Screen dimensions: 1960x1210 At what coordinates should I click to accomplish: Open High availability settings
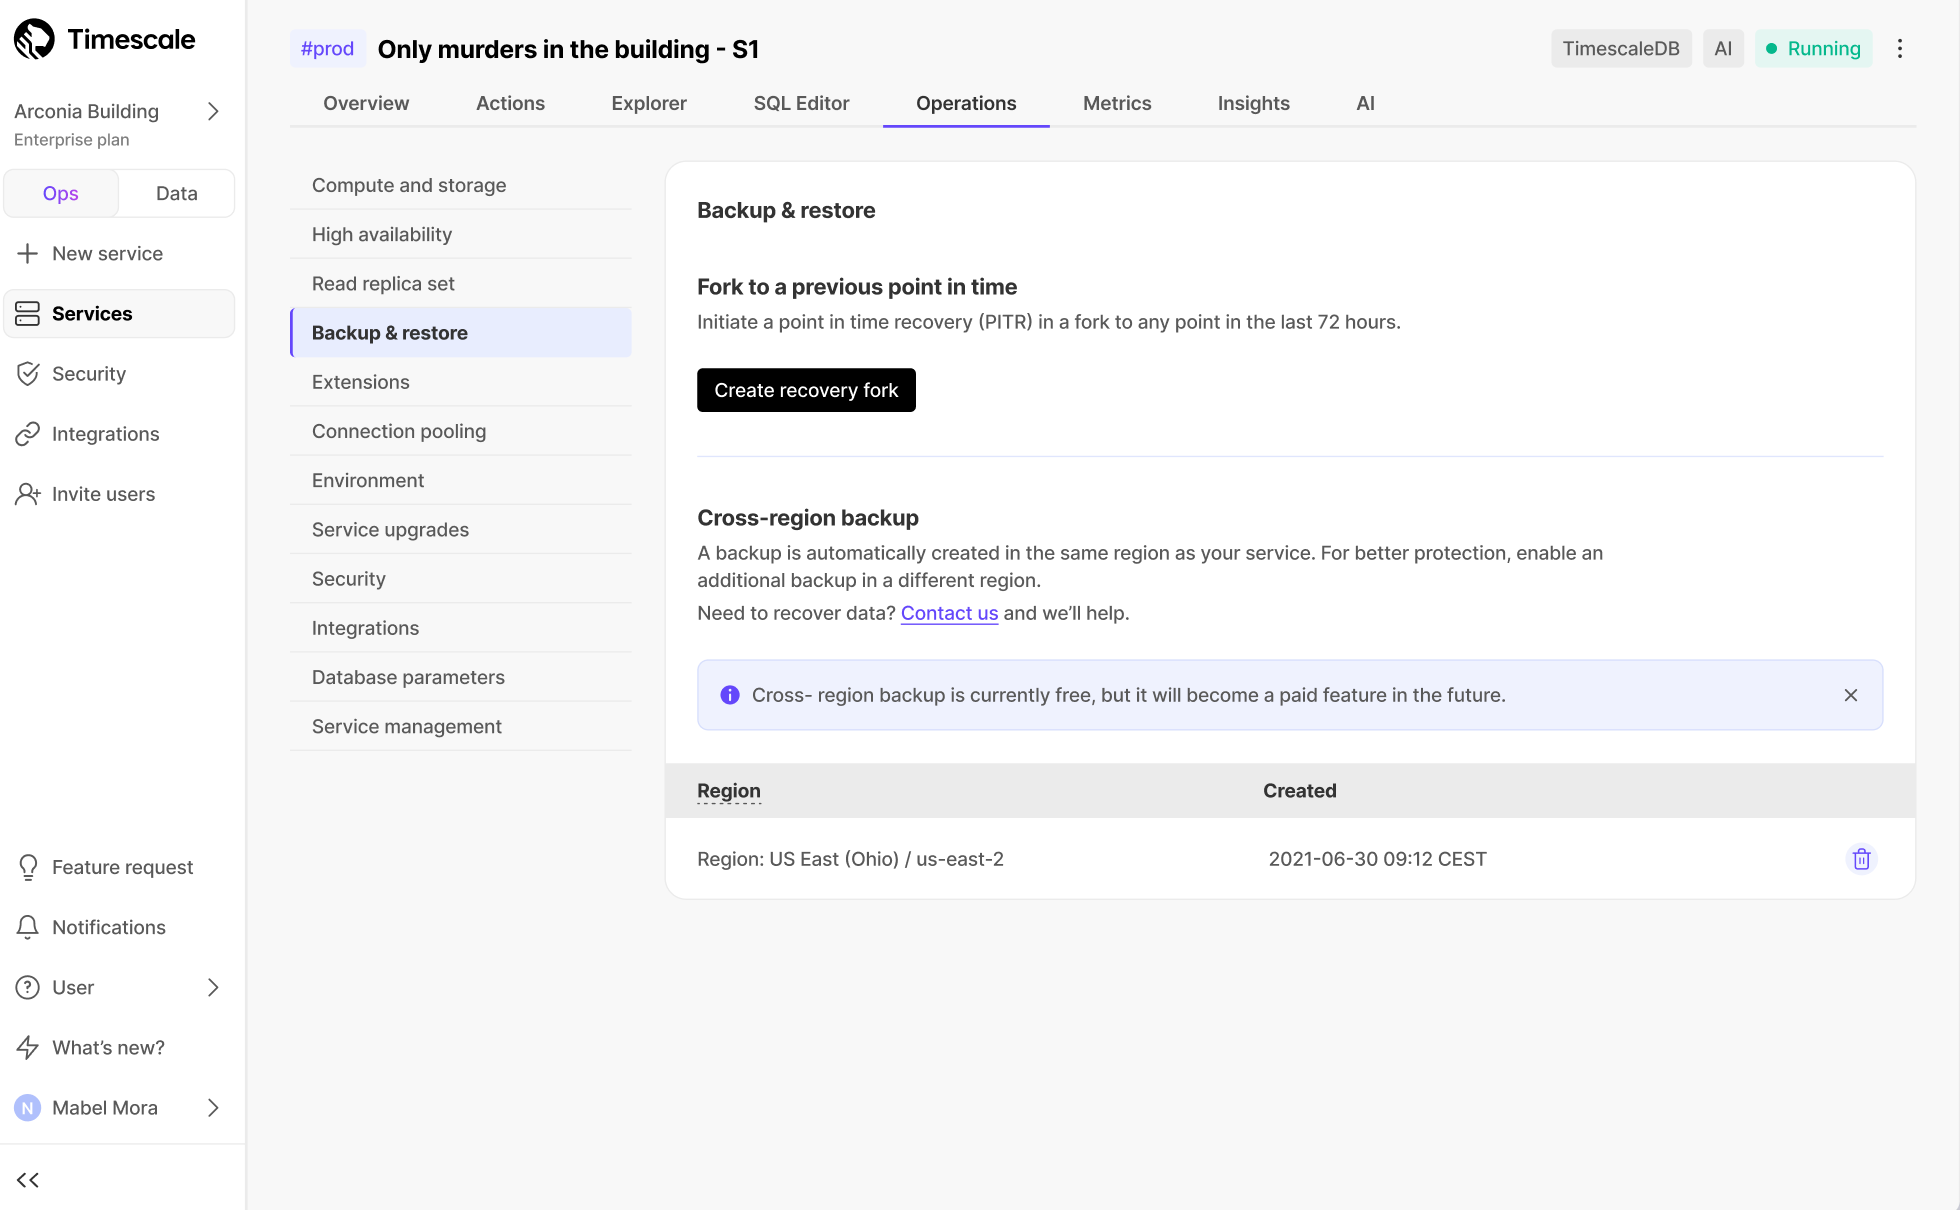pos(461,234)
